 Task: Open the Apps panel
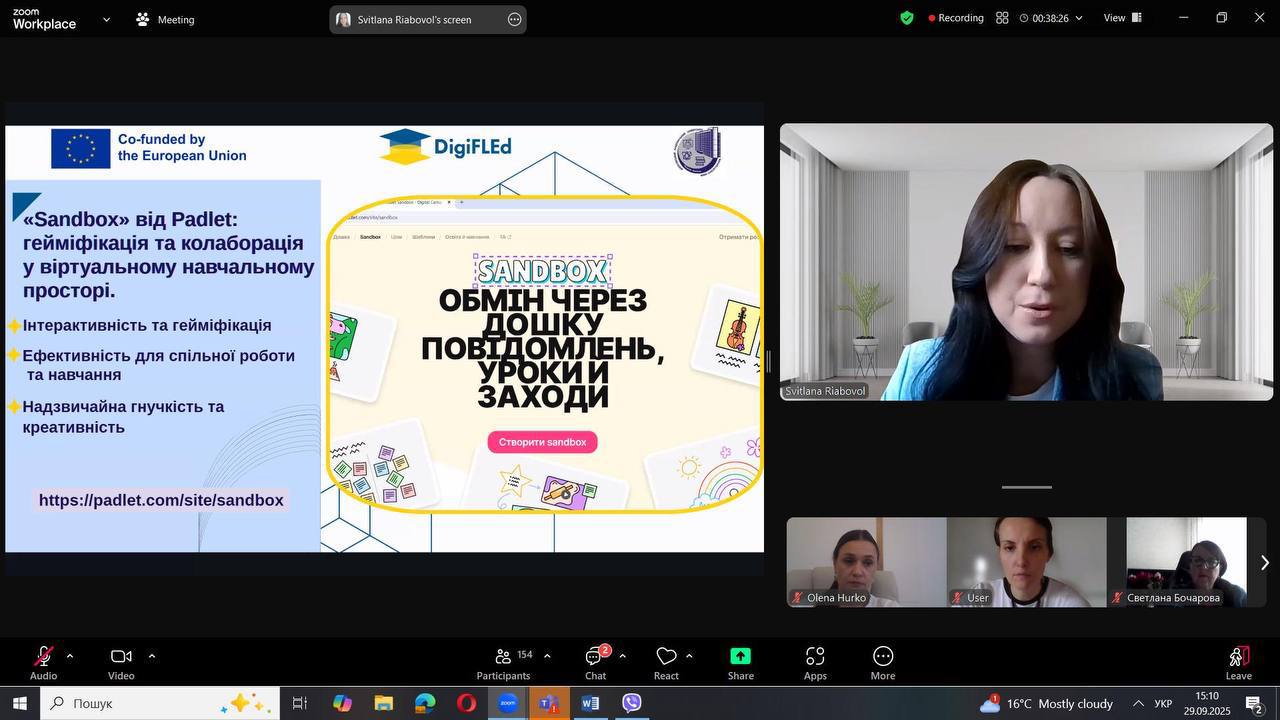[815, 662]
